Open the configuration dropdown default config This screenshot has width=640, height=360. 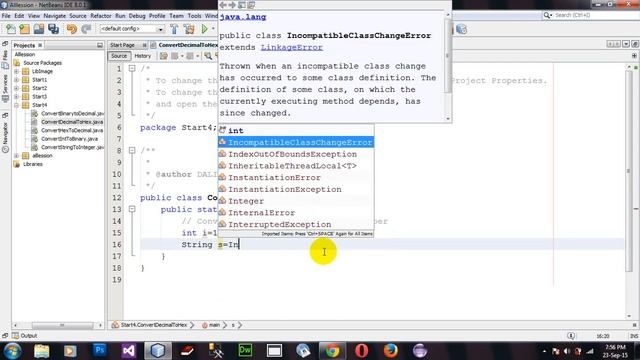click(x=132, y=29)
